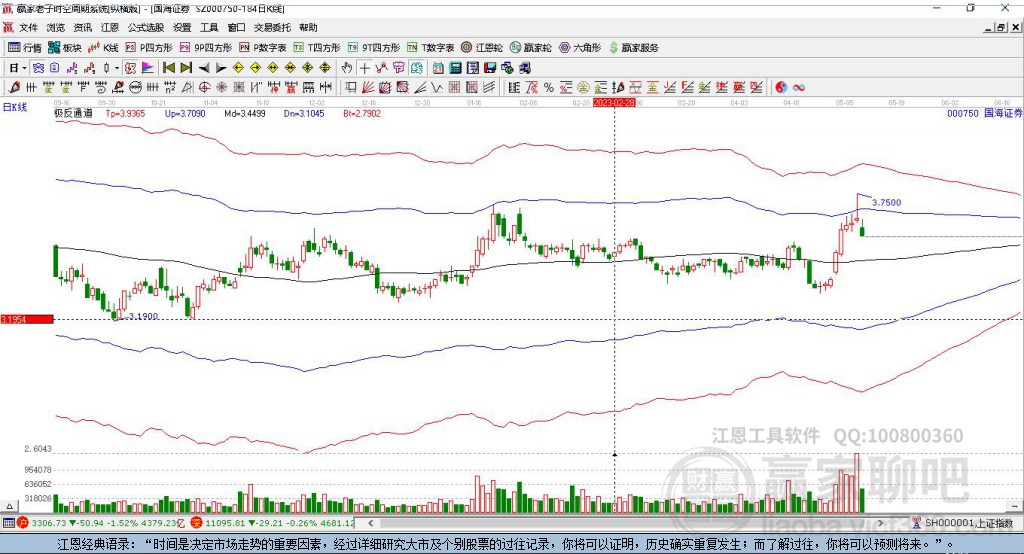Click the Md=3.4499 value
Viewport: 1024px width, 554px height.
245,113
